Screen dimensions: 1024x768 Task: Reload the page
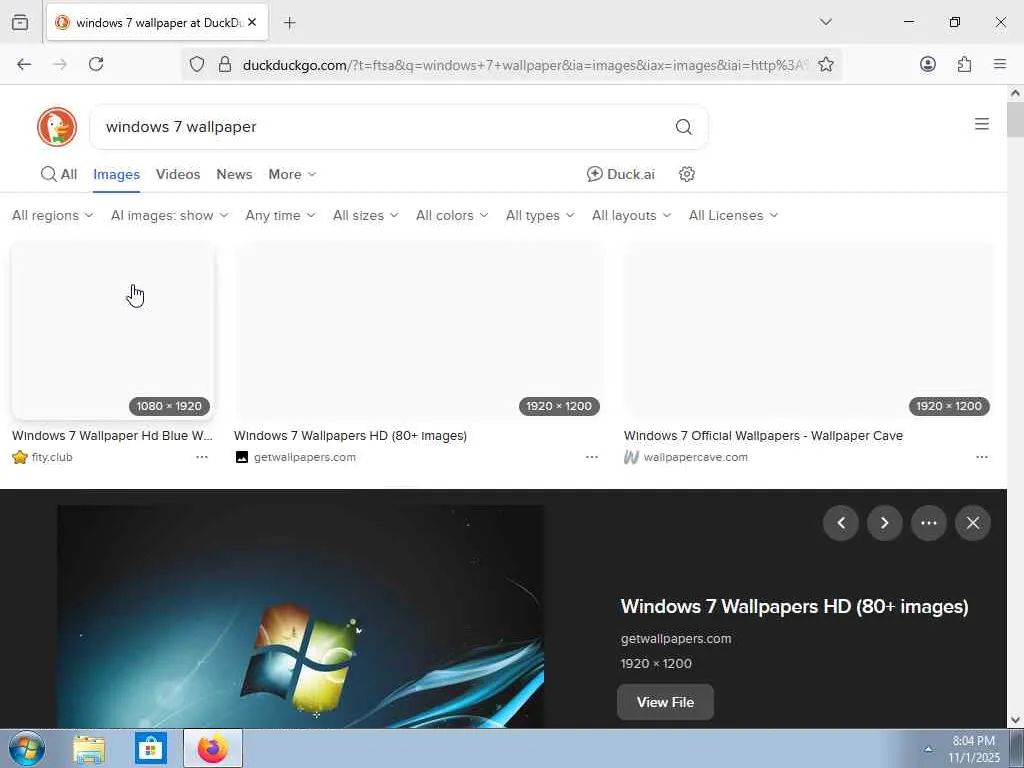click(x=96, y=64)
